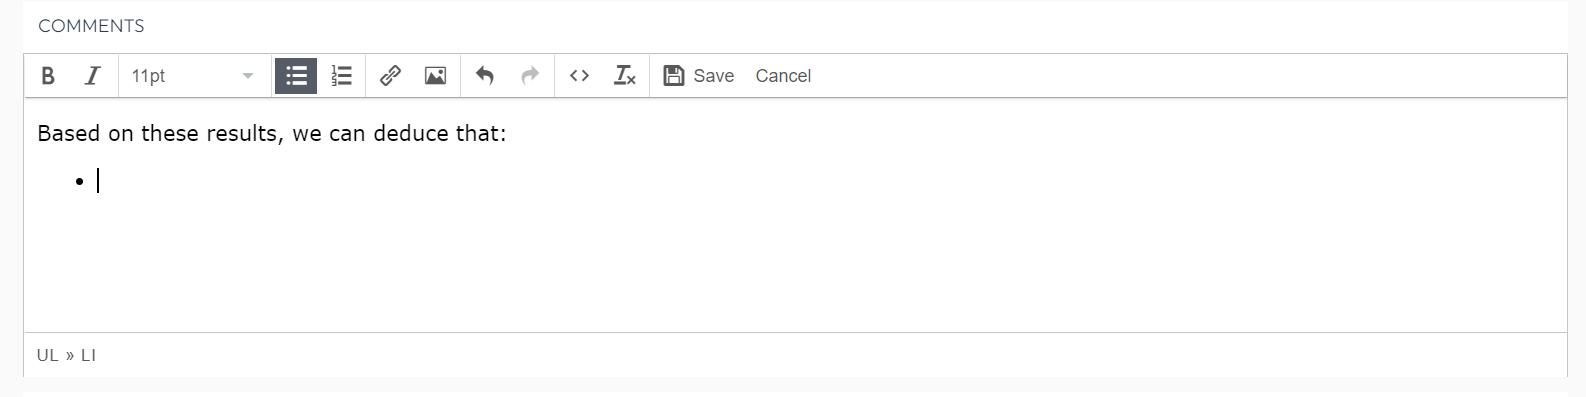This screenshot has width=1586, height=397.
Task: Expand font size list via arrow
Action: point(248,76)
